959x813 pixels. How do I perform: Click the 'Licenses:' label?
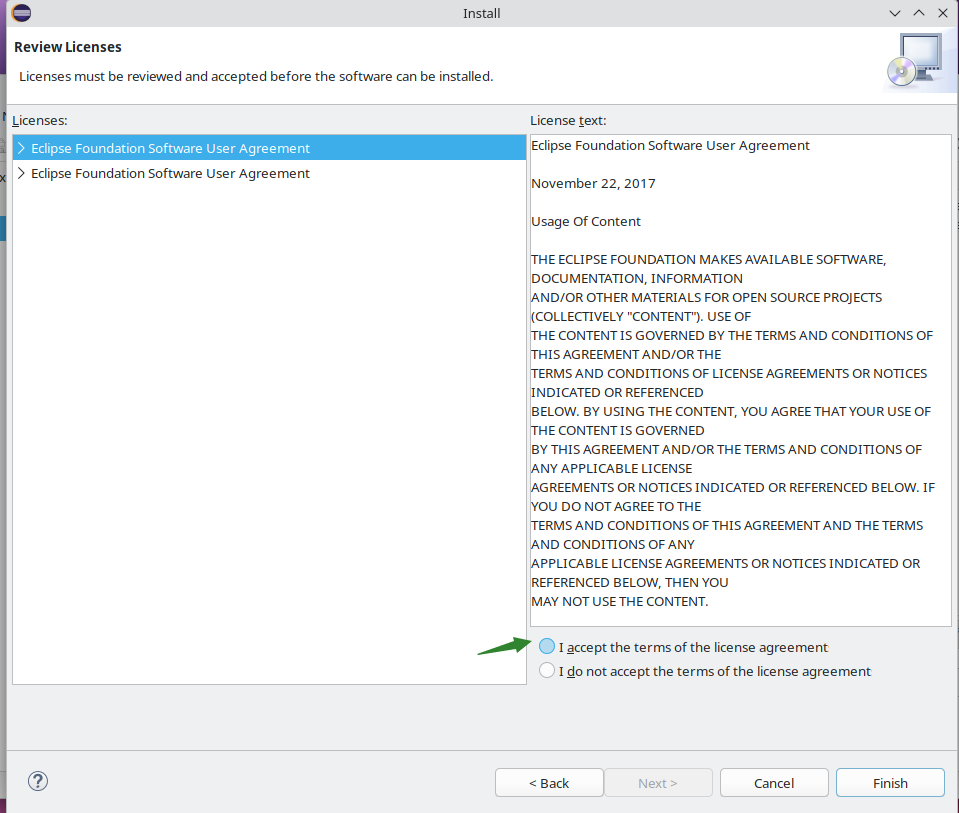click(40, 121)
